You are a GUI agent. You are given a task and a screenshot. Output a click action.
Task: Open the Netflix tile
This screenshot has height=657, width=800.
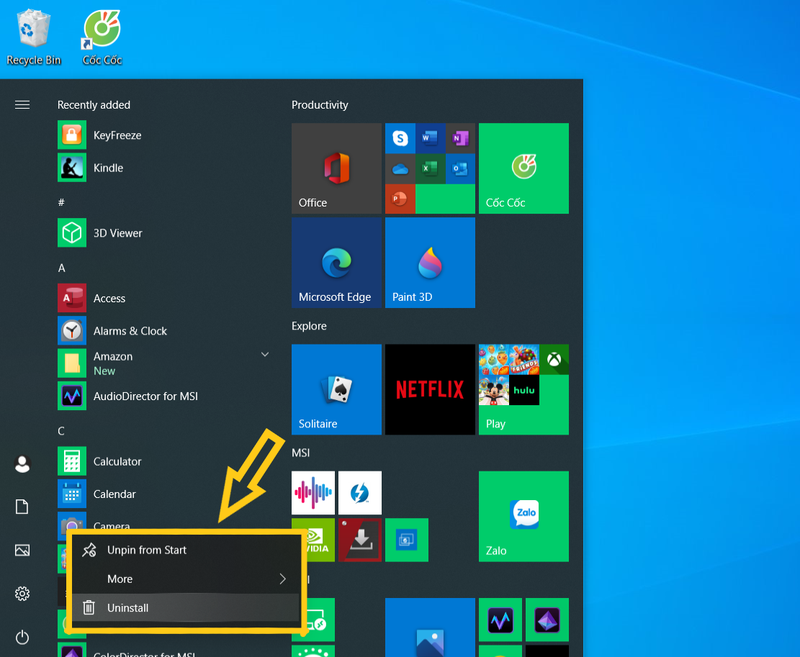pyautogui.click(x=430, y=389)
